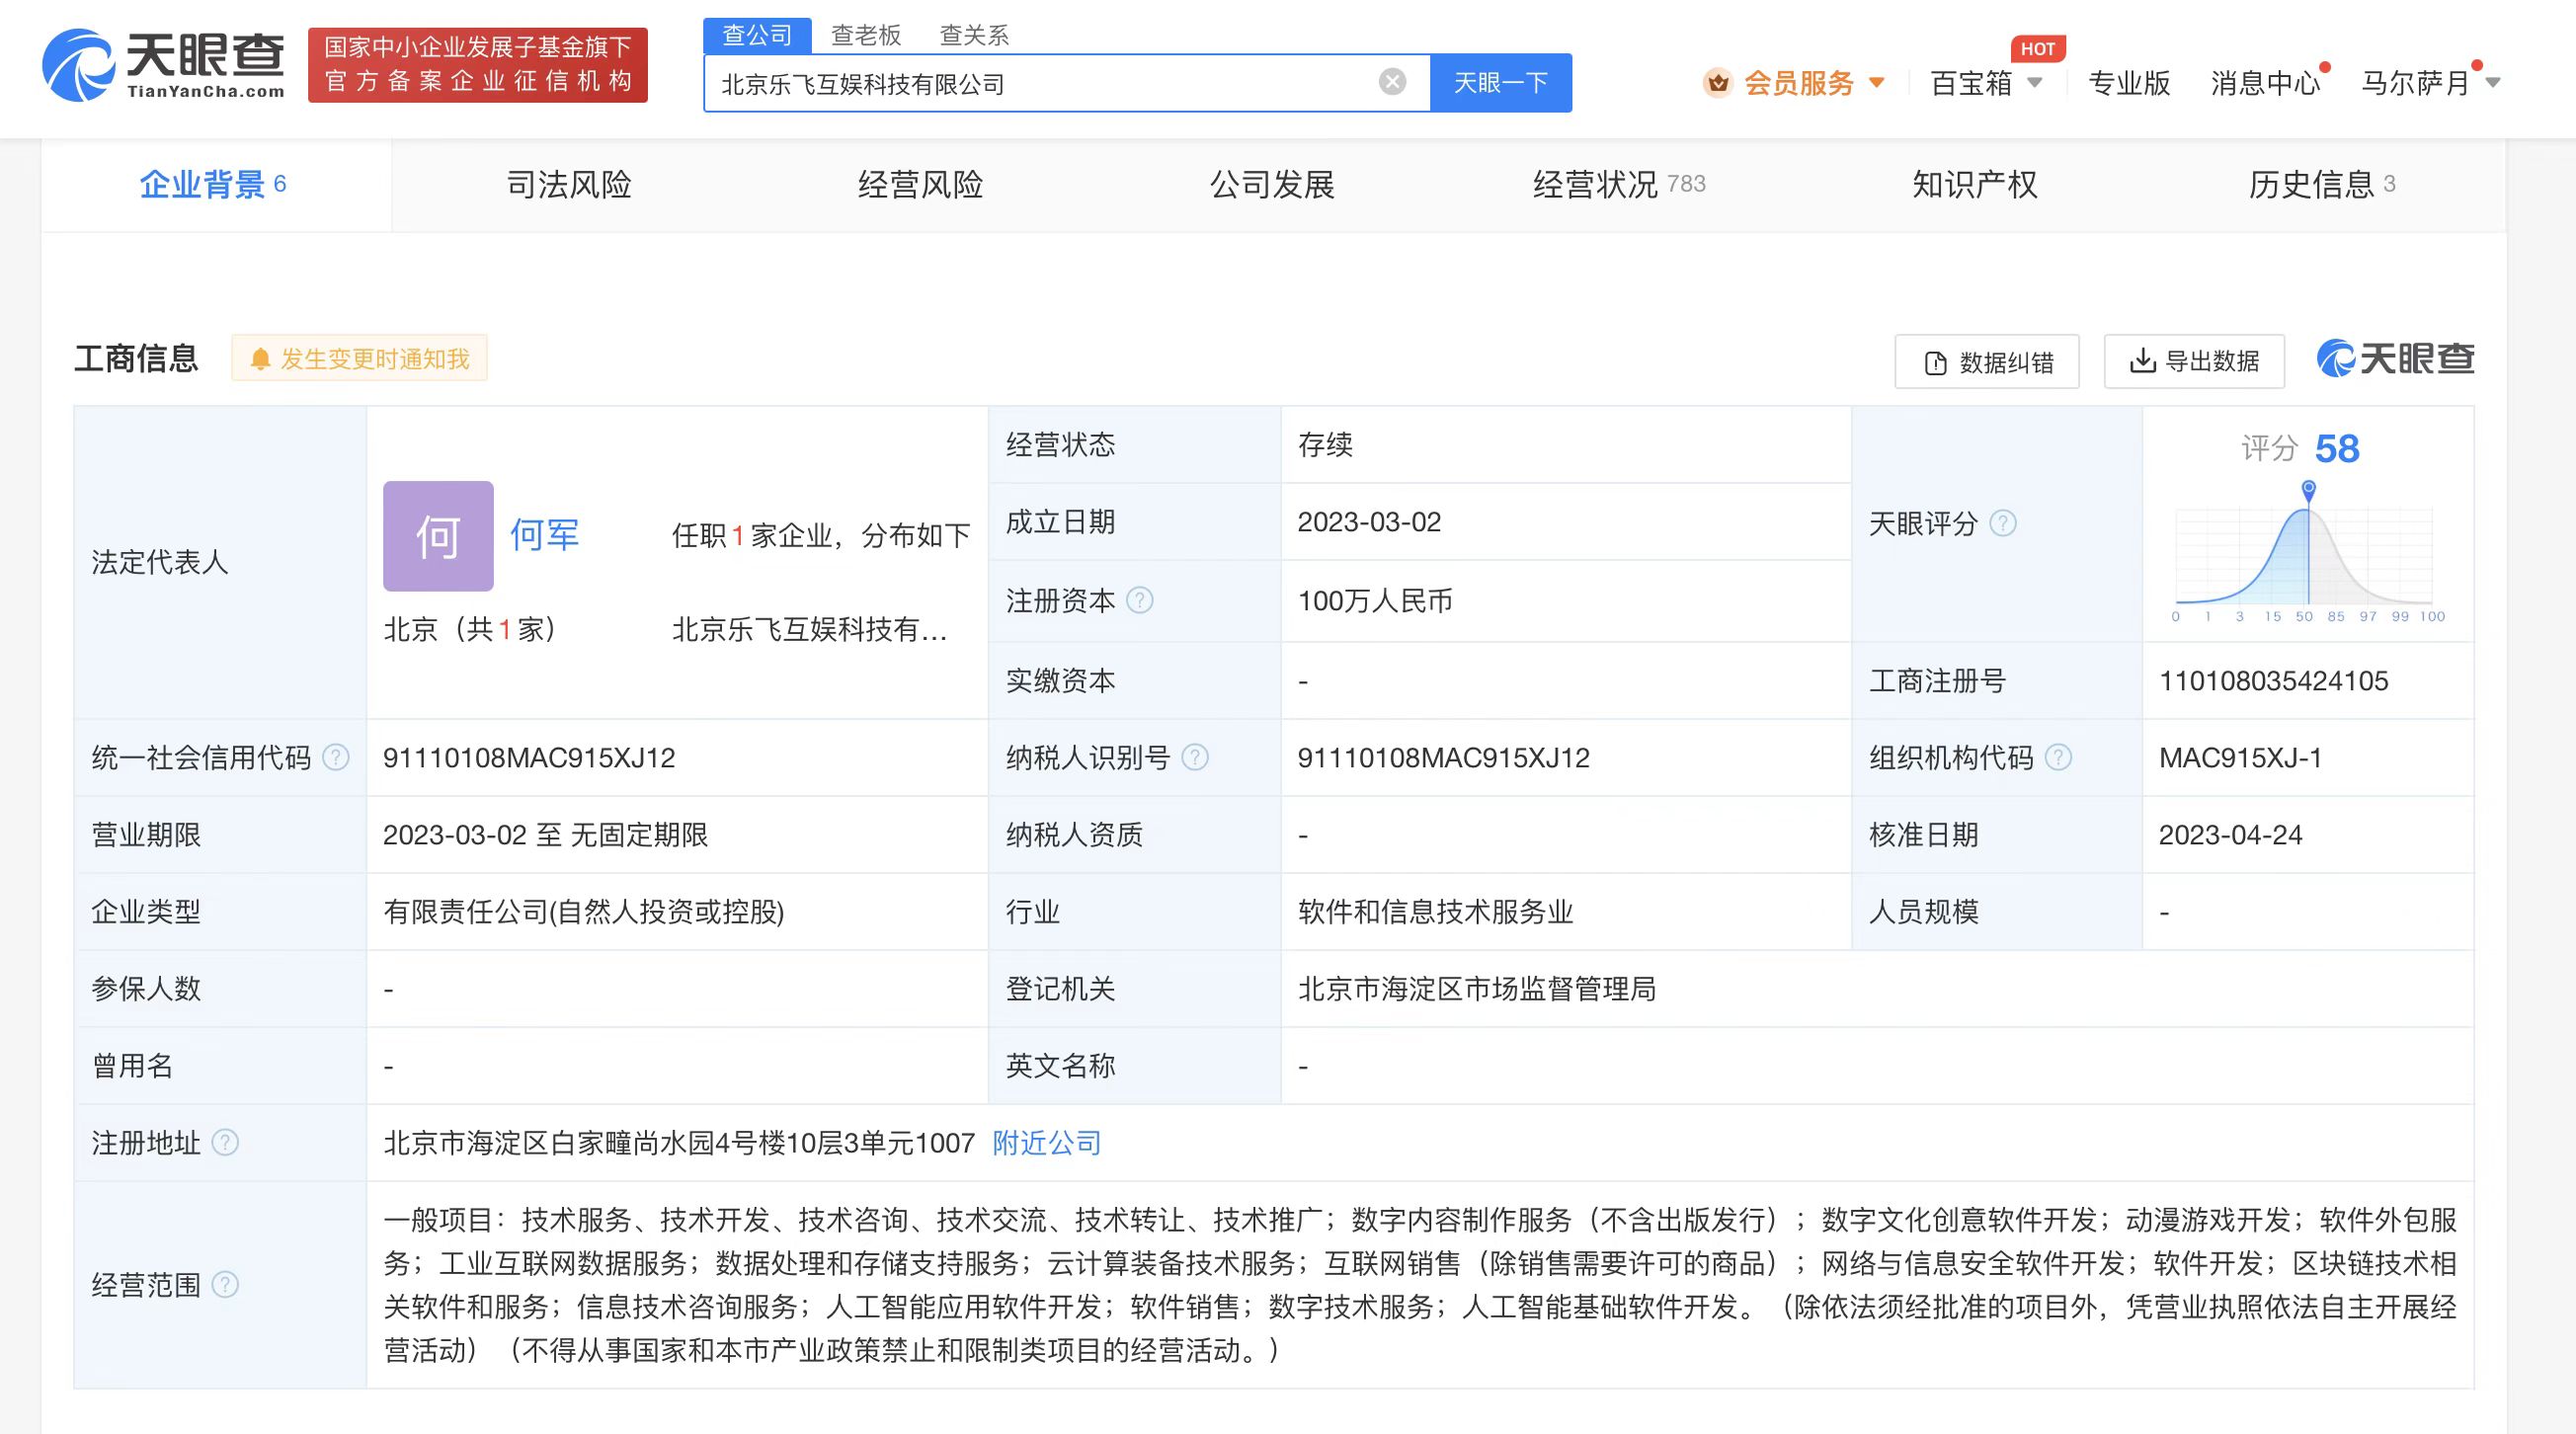Click 发生变更时通知我 notification button
Screen dimensions: 2576x1434
tap(360, 359)
